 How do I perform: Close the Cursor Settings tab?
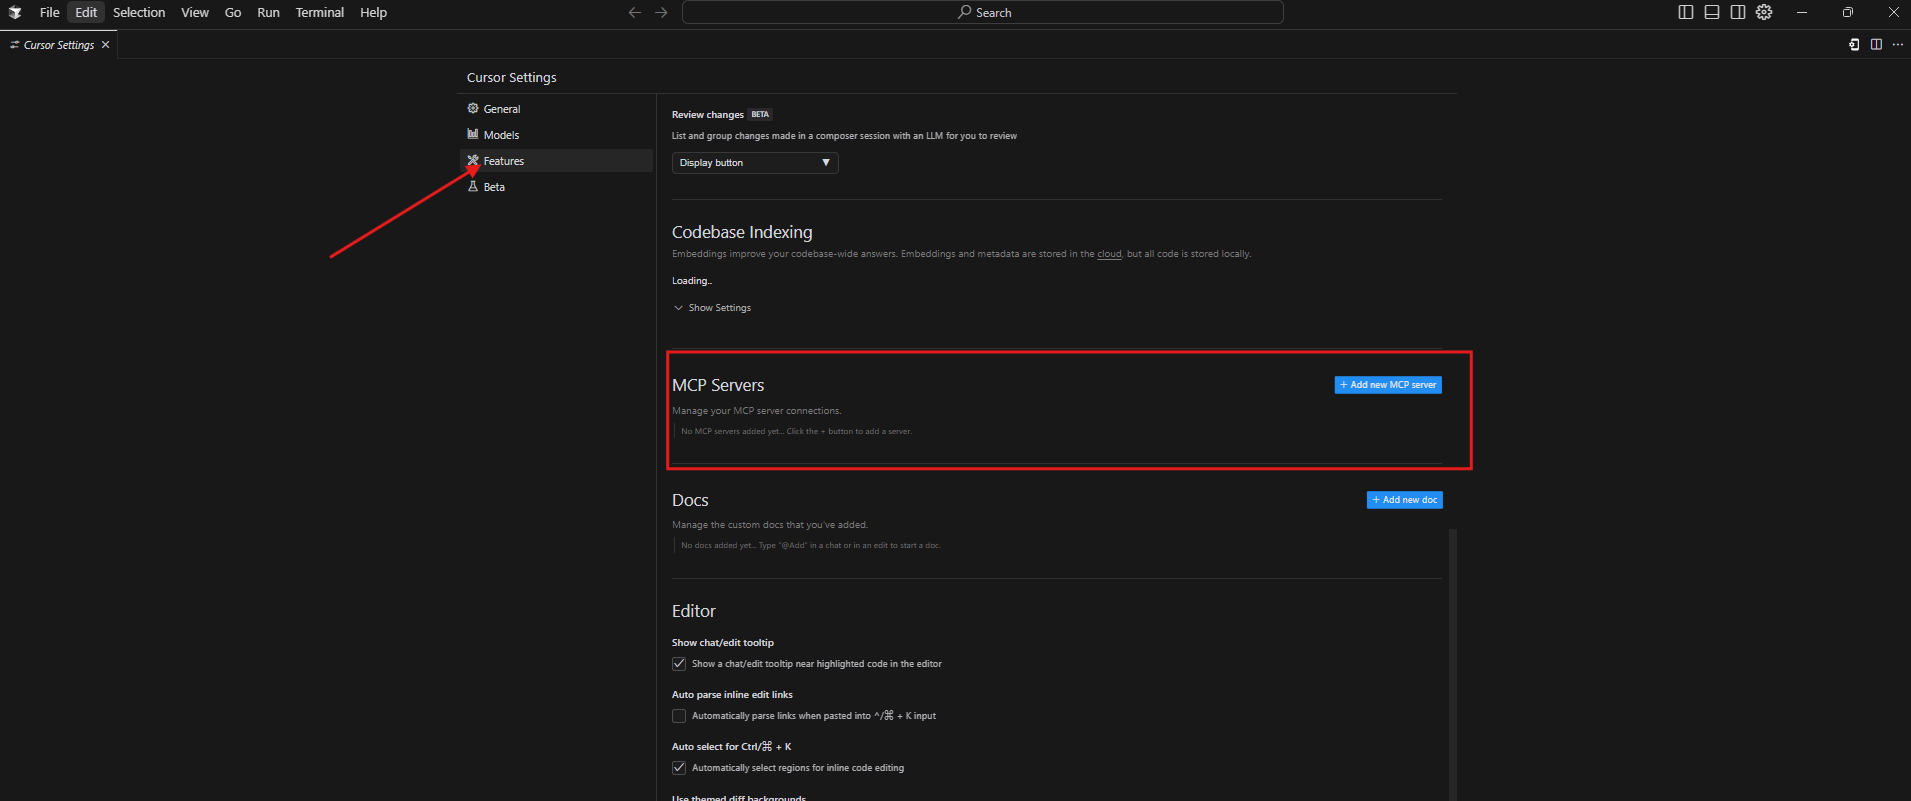pos(105,45)
